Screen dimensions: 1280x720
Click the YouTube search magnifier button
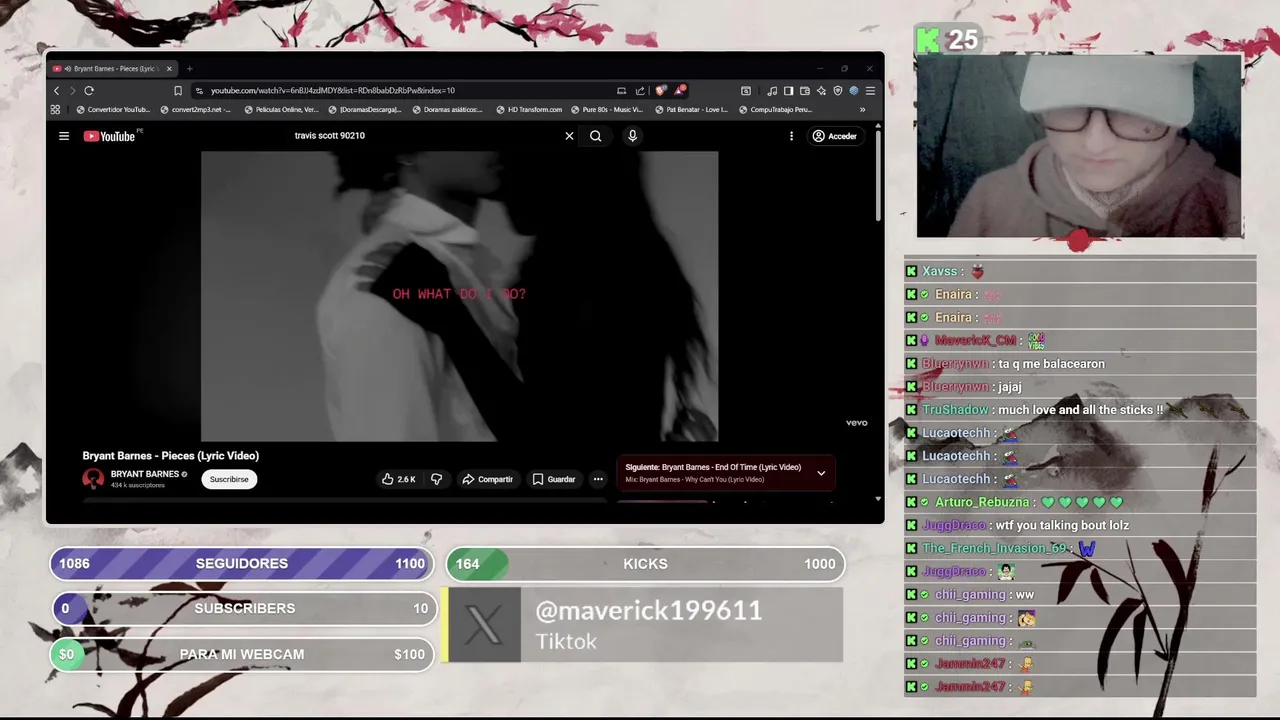(x=595, y=136)
